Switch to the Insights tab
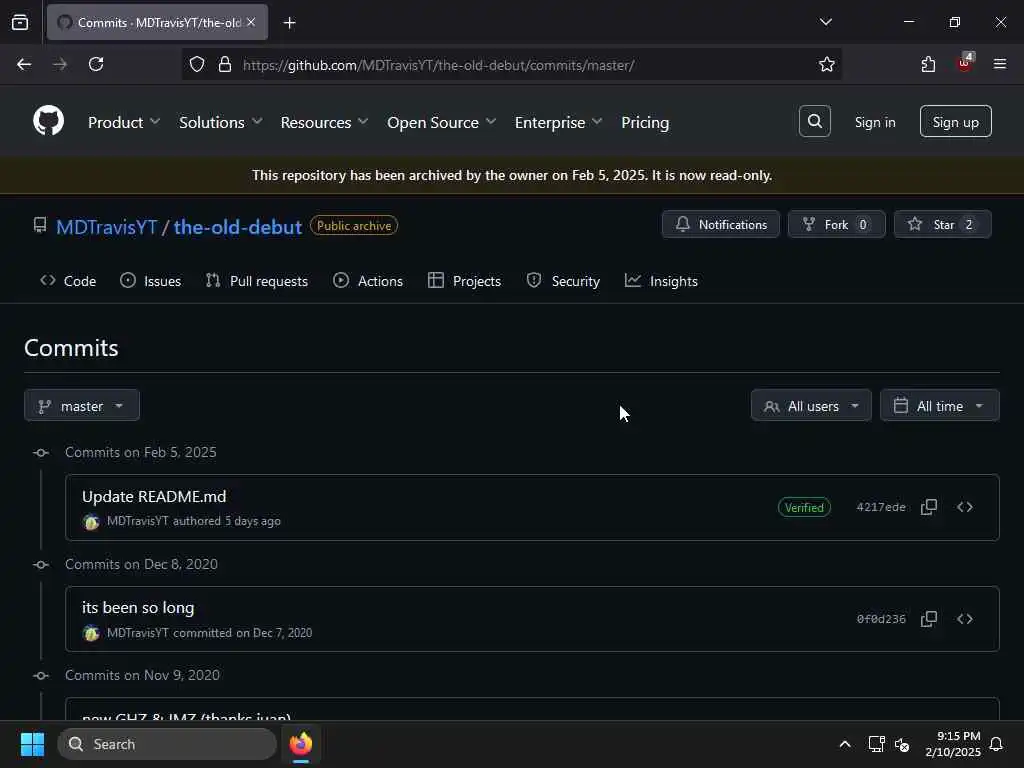This screenshot has height=768, width=1024. (x=661, y=281)
